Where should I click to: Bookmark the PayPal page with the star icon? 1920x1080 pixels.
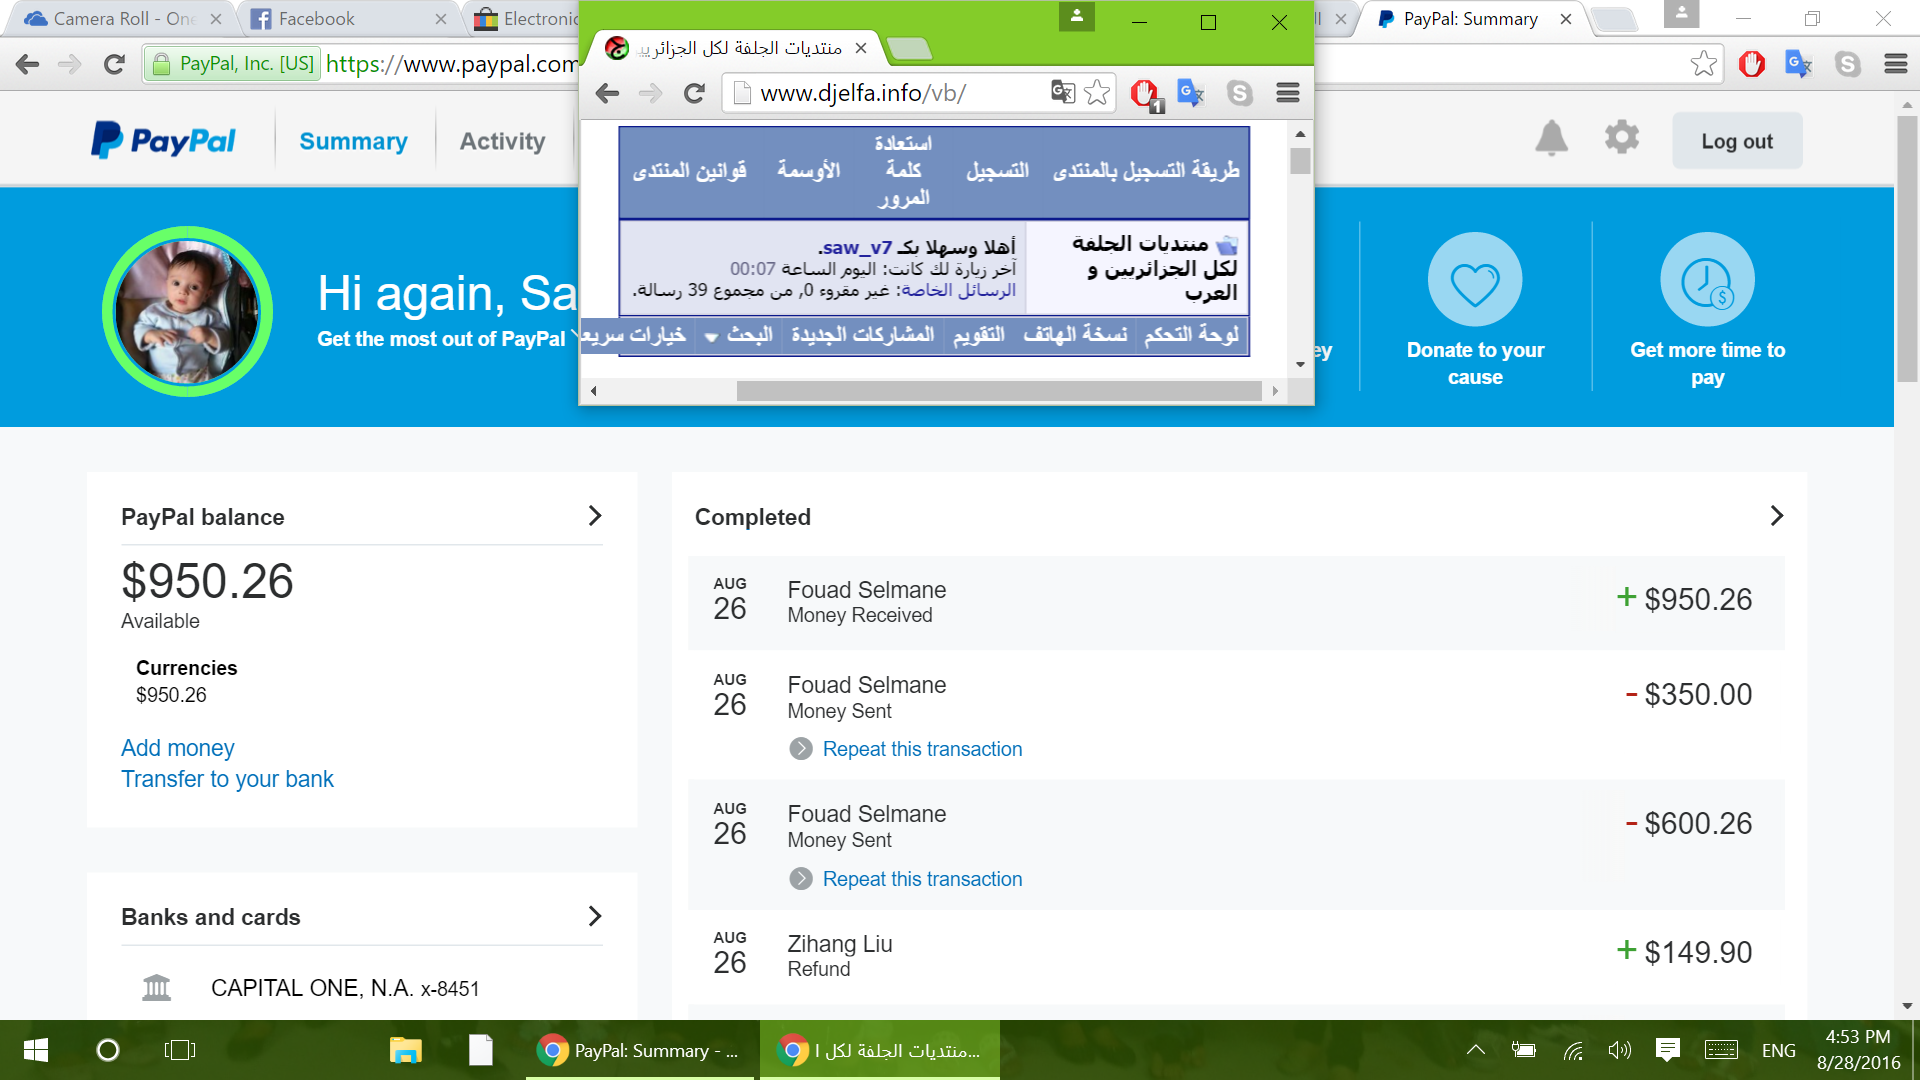[x=1704, y=64]
